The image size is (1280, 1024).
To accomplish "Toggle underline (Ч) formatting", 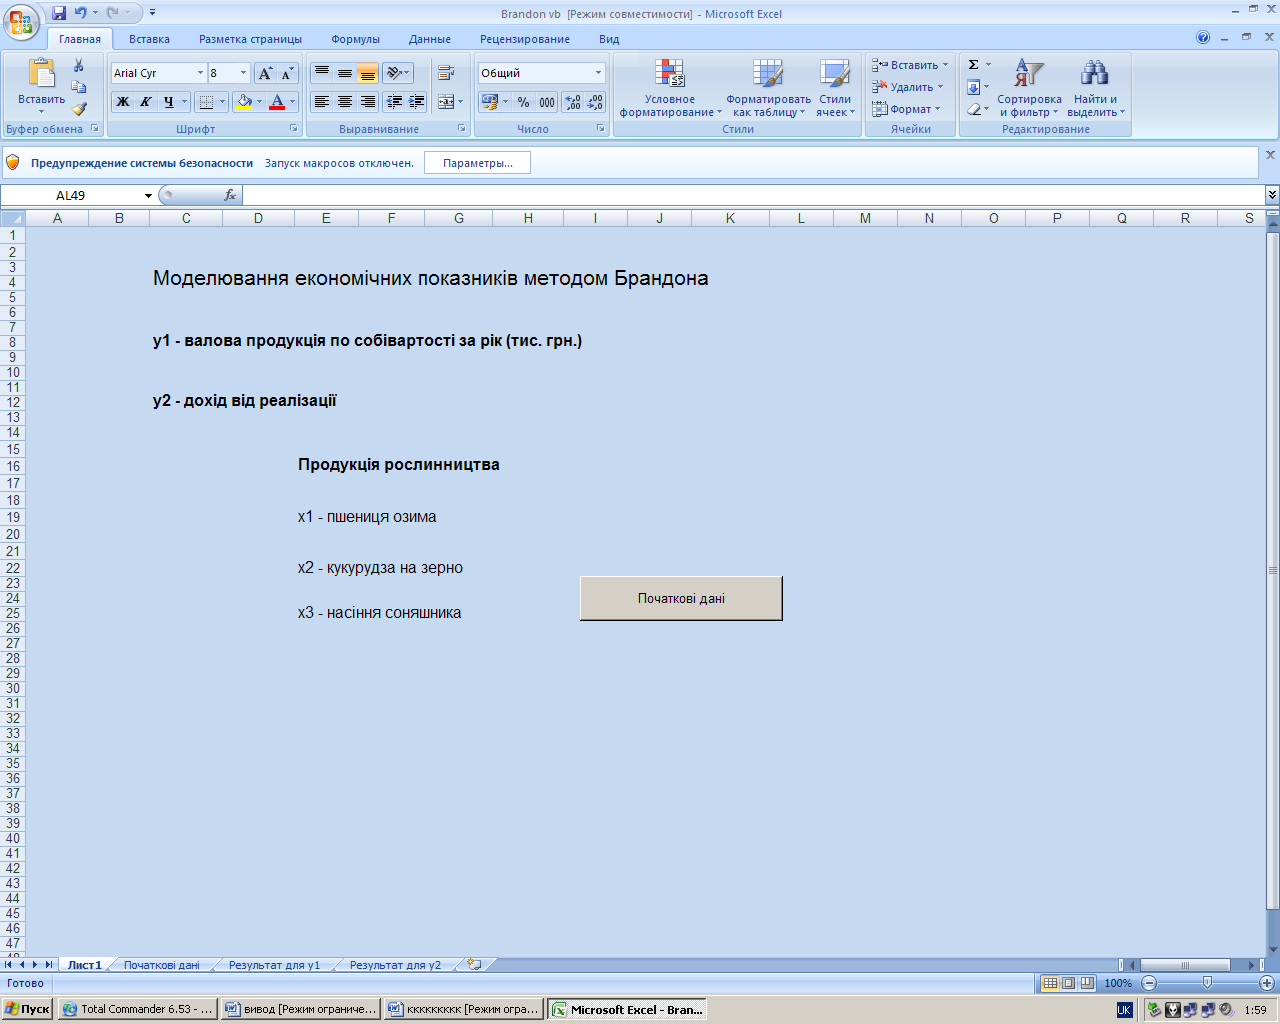I will pos(168,102).
